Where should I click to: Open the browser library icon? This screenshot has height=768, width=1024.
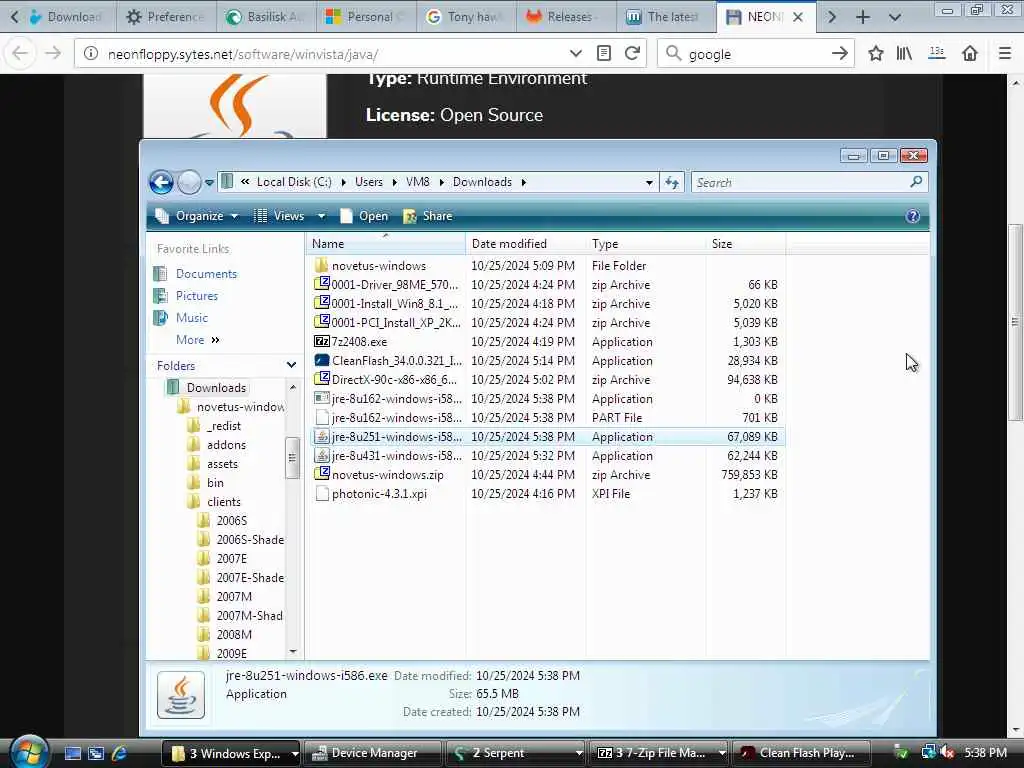click(904, 54)
